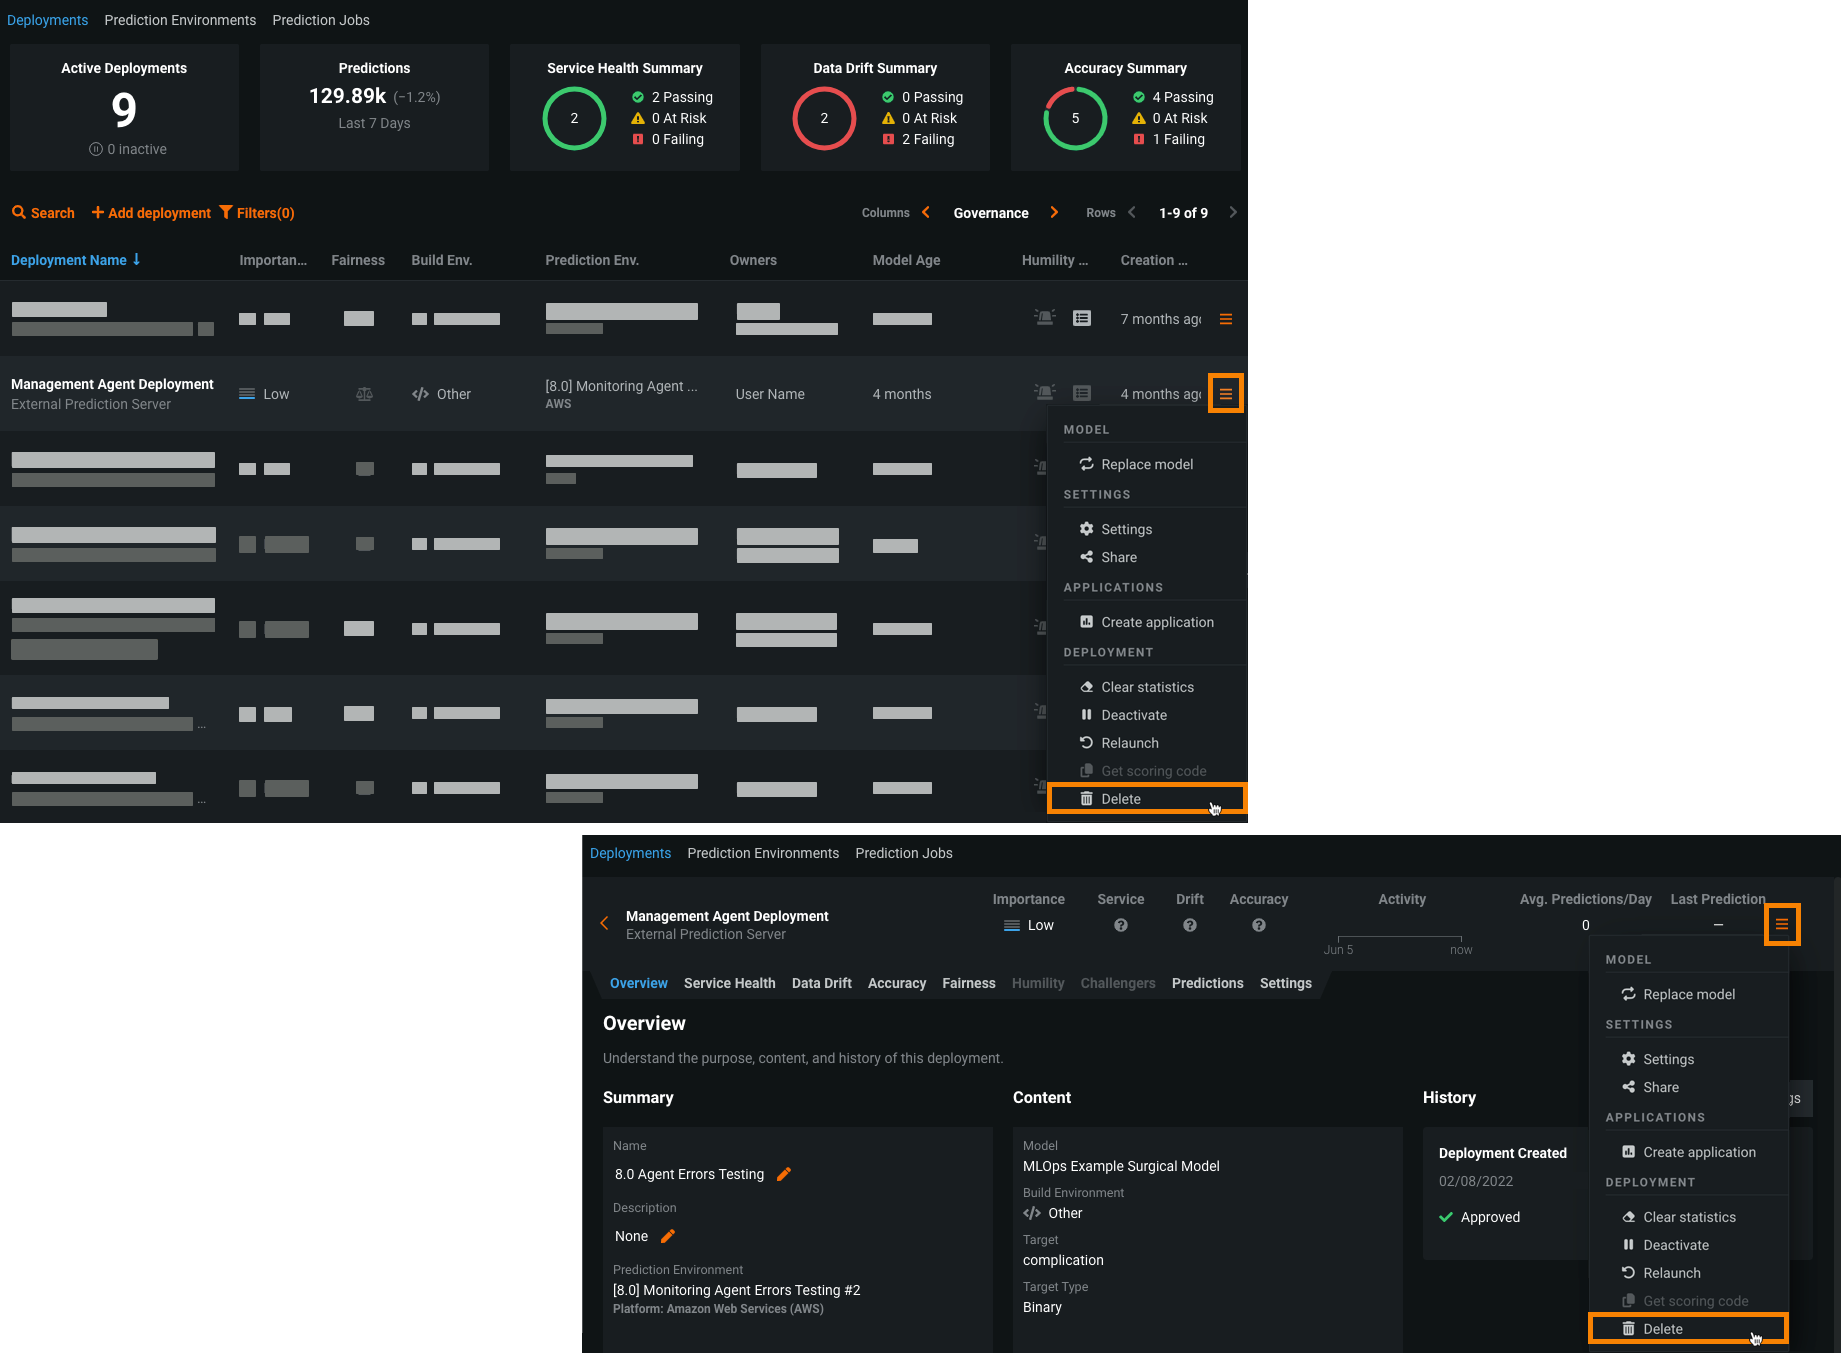Click the Accuracy status question mark icon
Image resolution: width=1841 pixels, height=1353 pixels.
(x=1258, y=925)
